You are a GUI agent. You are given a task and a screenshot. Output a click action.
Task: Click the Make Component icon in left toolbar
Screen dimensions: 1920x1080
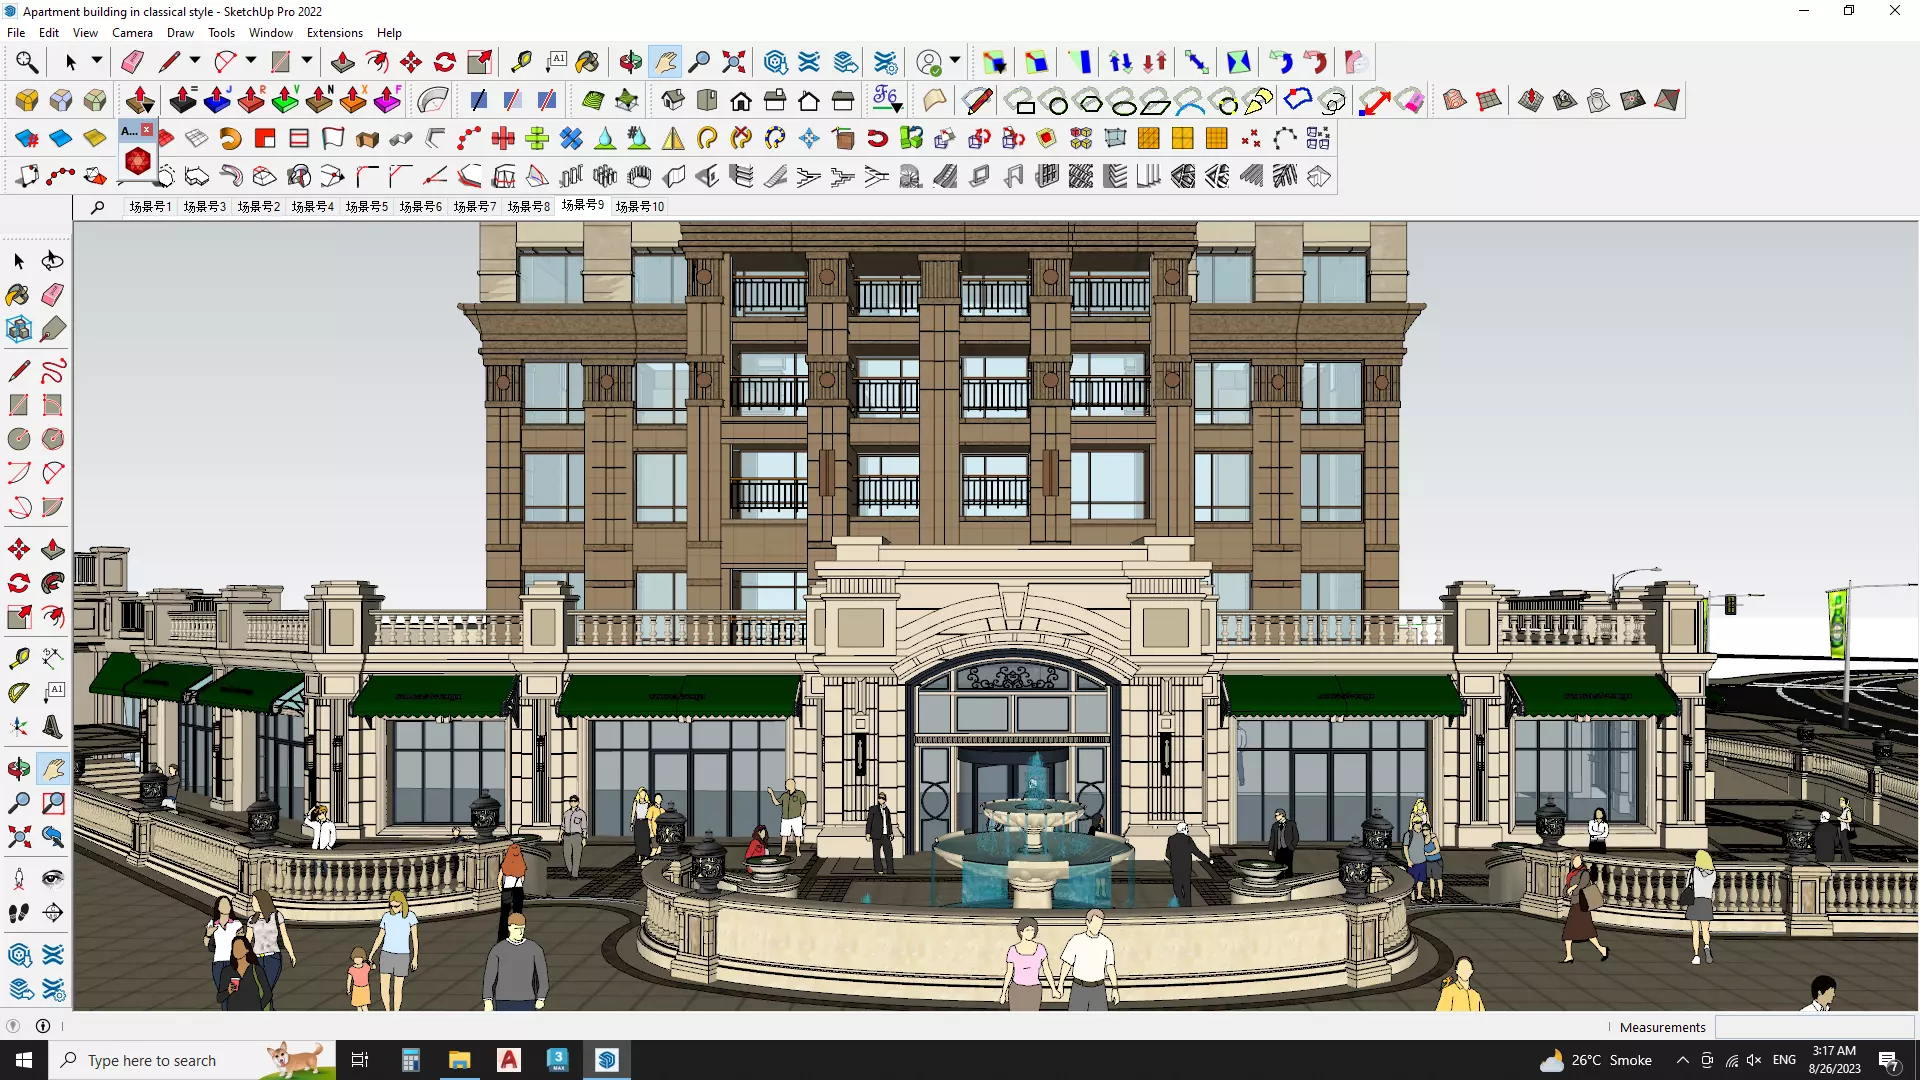19,329
